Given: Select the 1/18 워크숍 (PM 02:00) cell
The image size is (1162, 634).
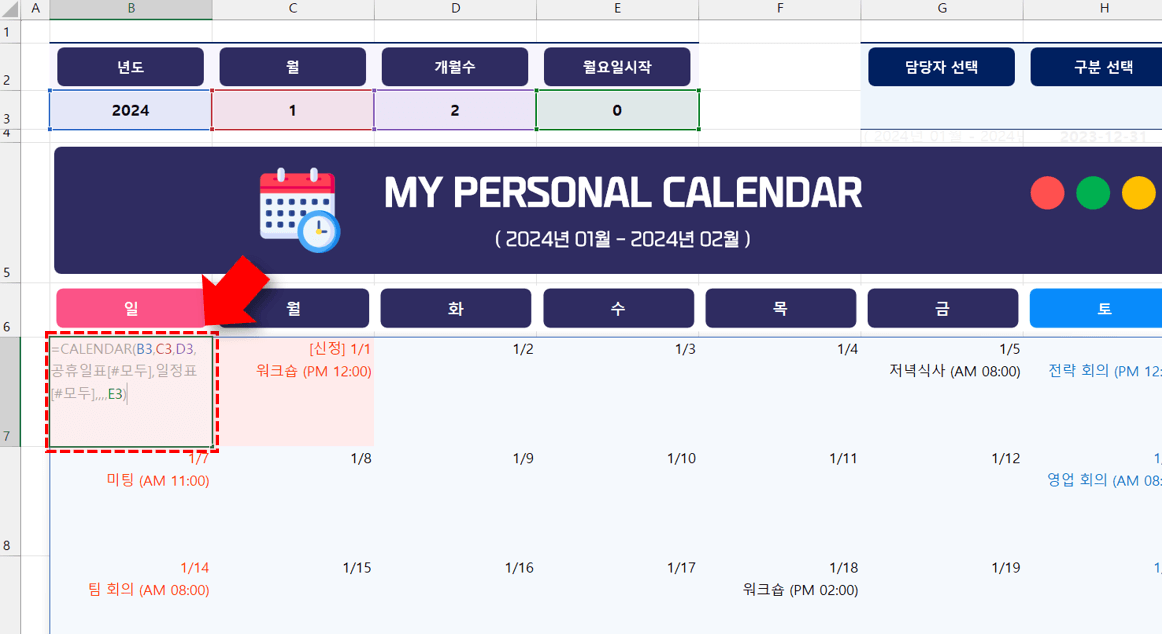Looking at the screenshot, I should click(x=780, y=595).
